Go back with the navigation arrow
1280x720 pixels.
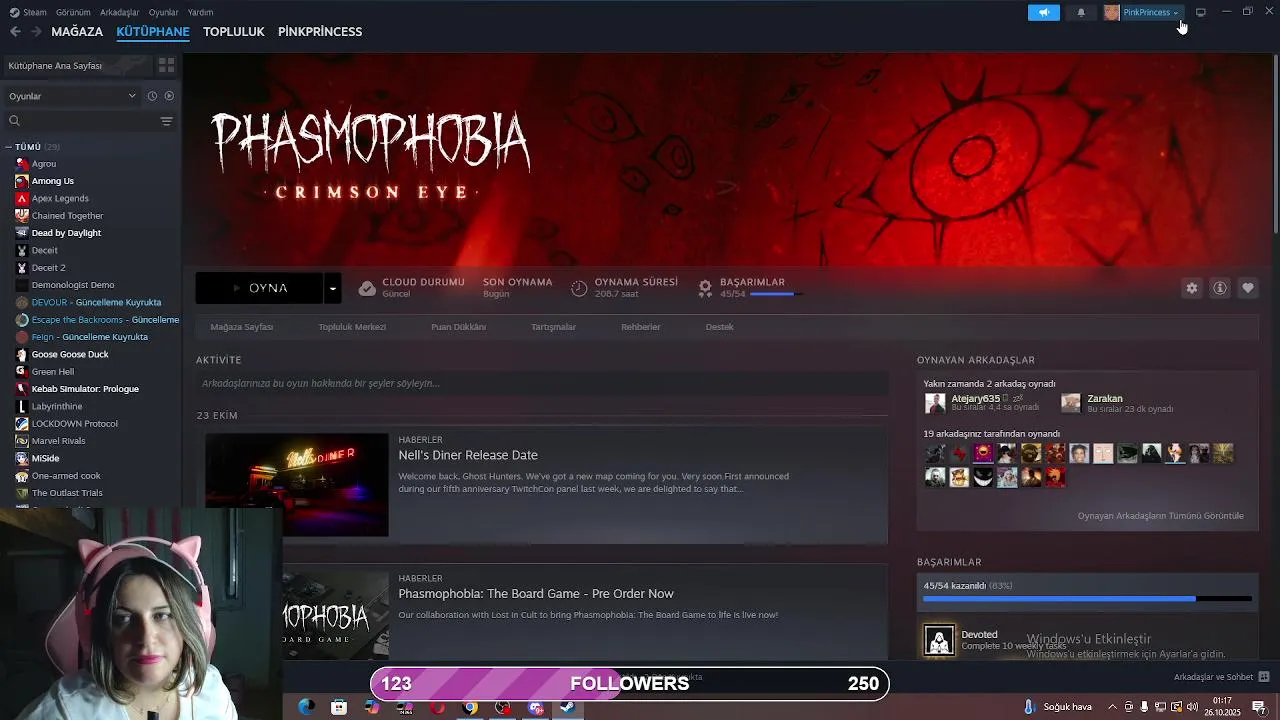(x=15, y=31)
